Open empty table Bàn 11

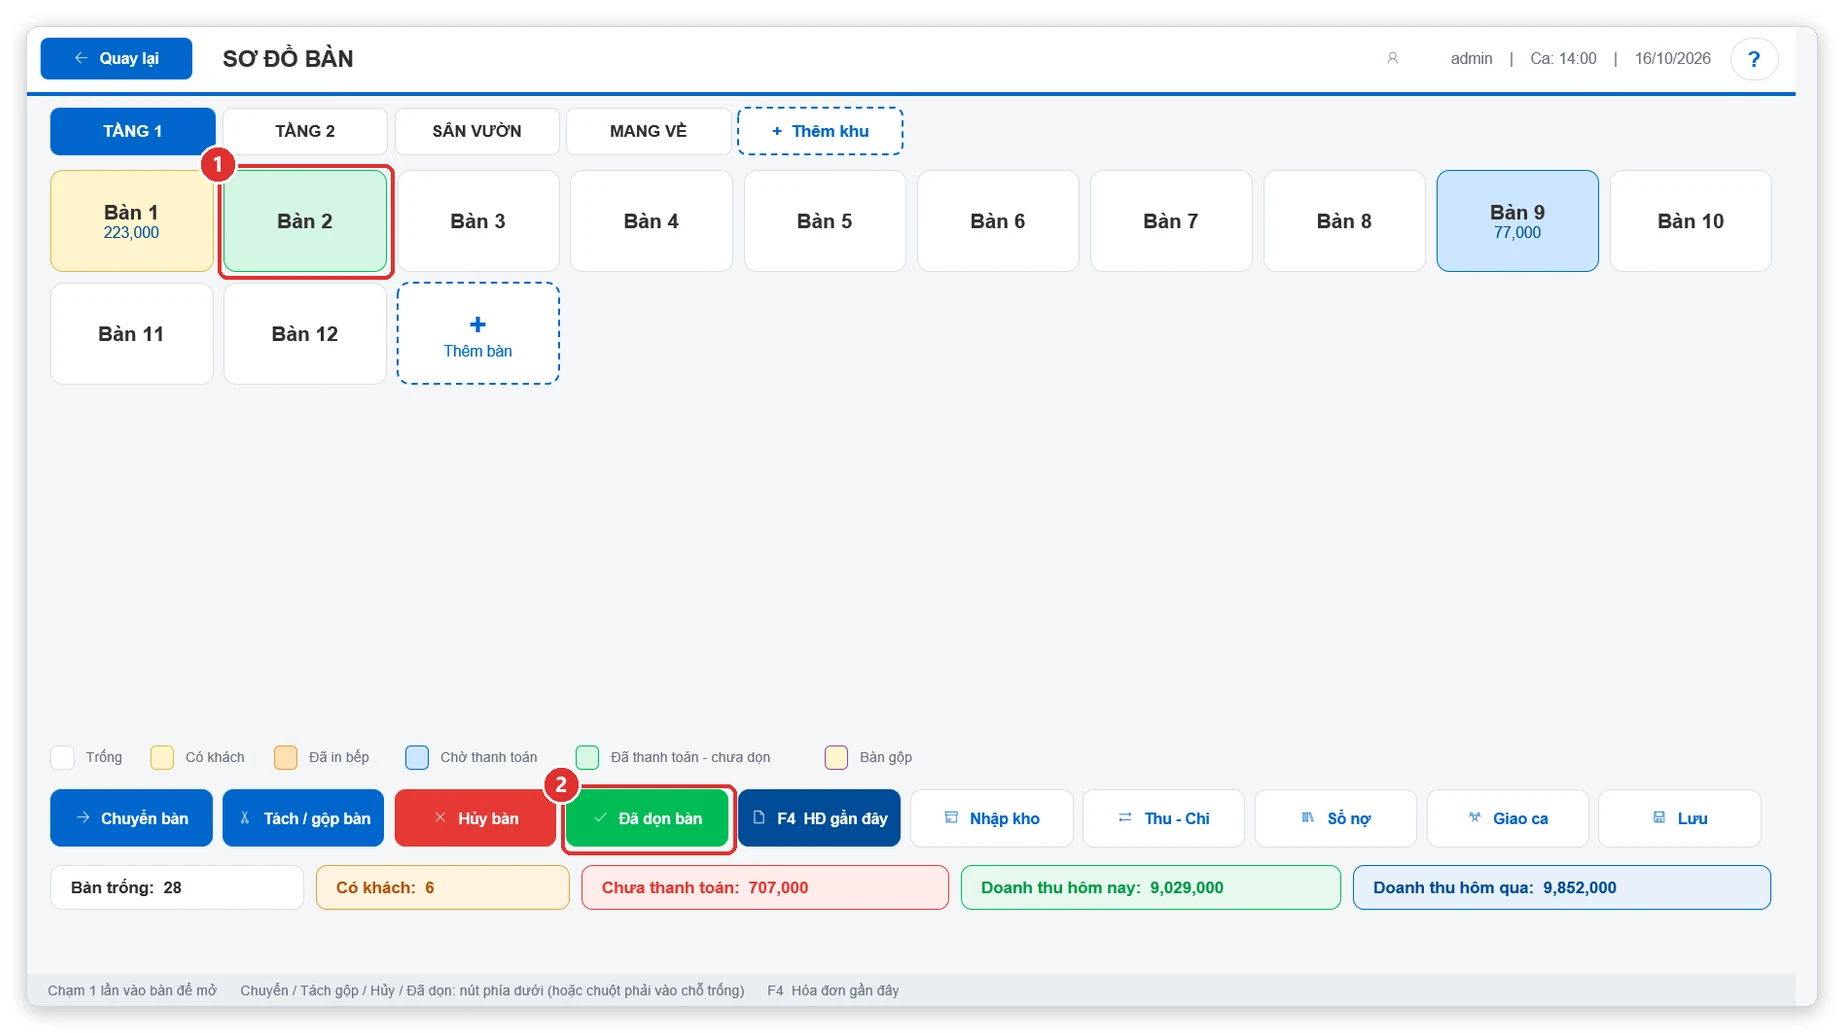coord(132,334)
